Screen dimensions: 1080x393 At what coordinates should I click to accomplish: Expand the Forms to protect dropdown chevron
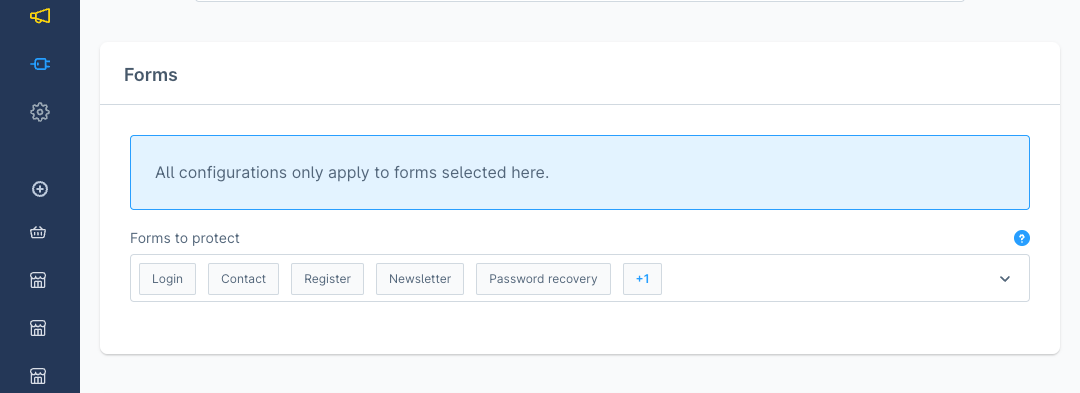pos(1005,279)
